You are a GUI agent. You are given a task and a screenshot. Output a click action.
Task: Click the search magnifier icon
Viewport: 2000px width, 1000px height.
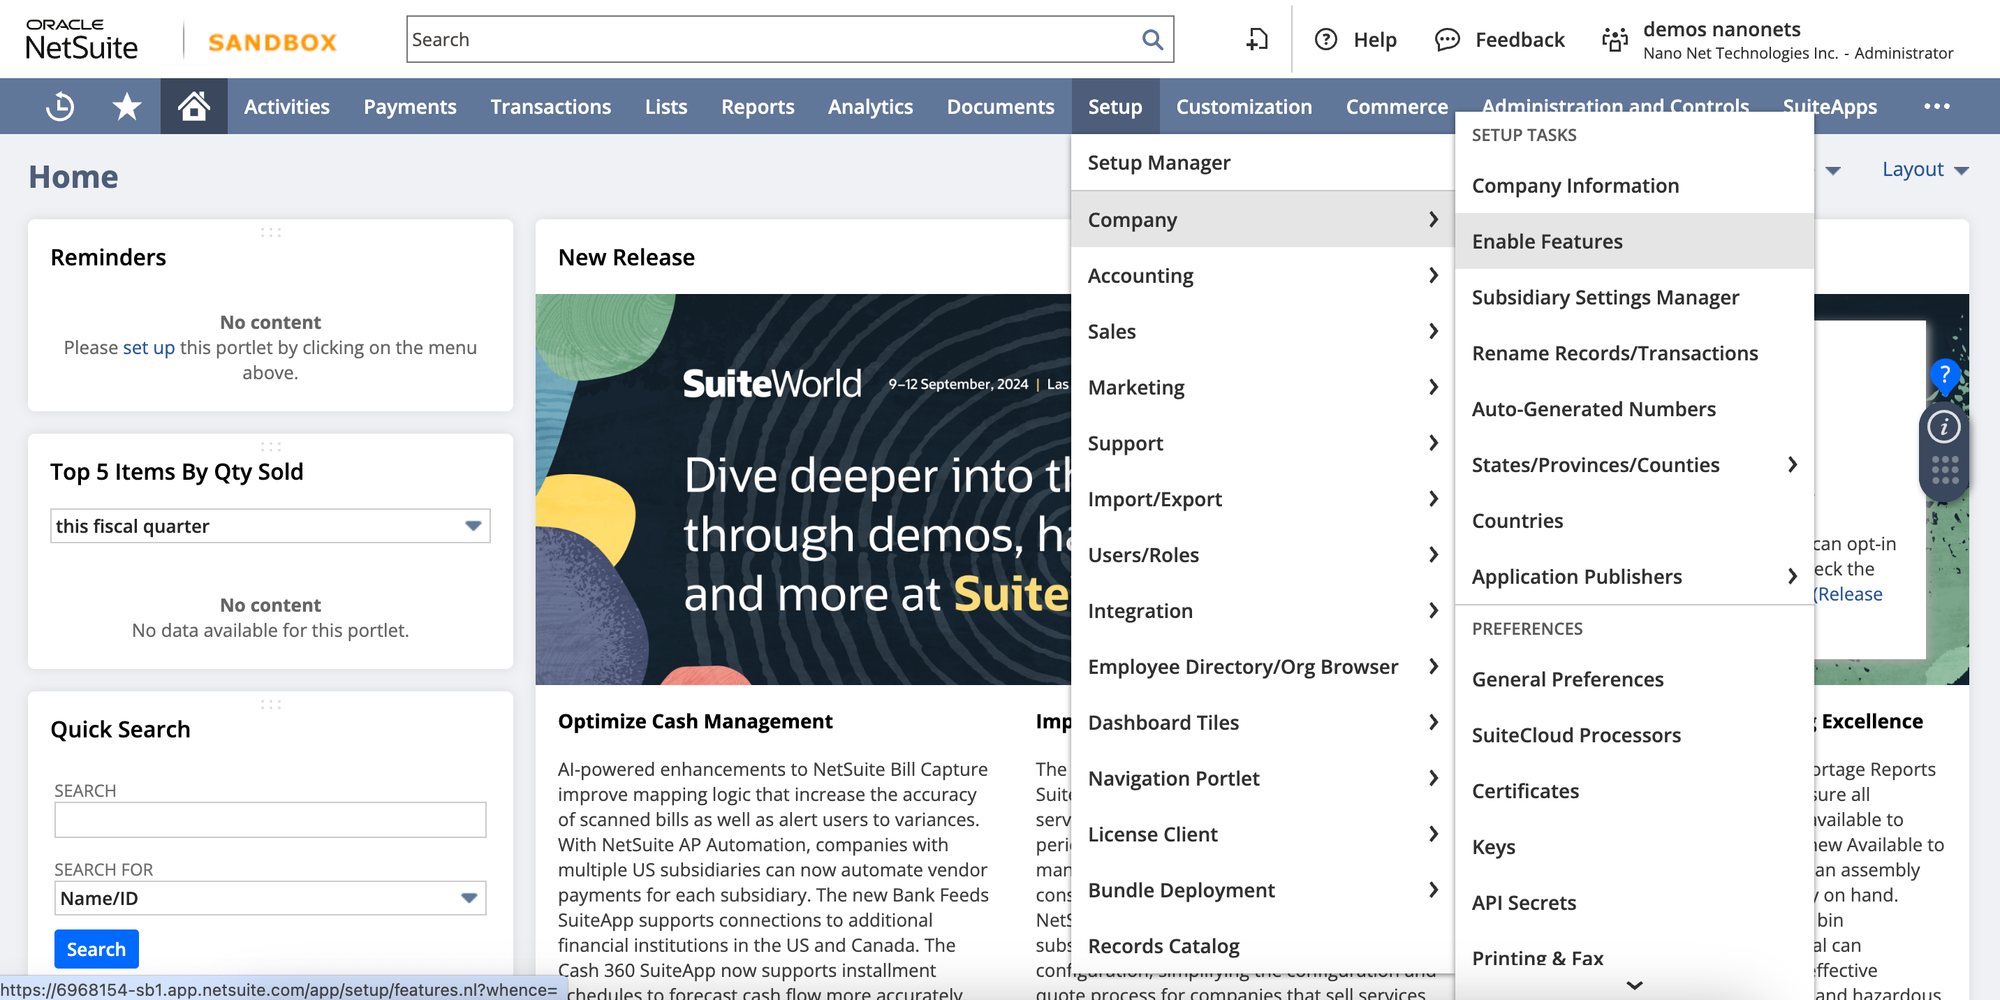[1152, 40]
